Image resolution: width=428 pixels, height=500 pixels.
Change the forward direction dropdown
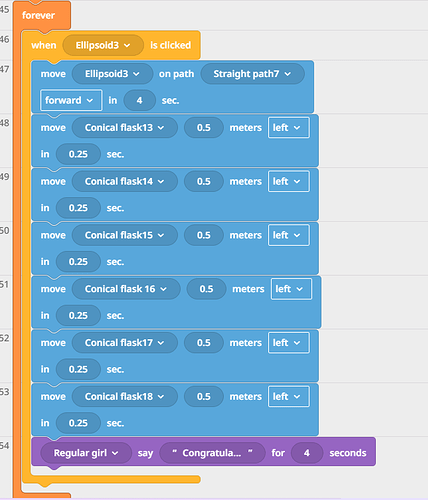point(71,100)
